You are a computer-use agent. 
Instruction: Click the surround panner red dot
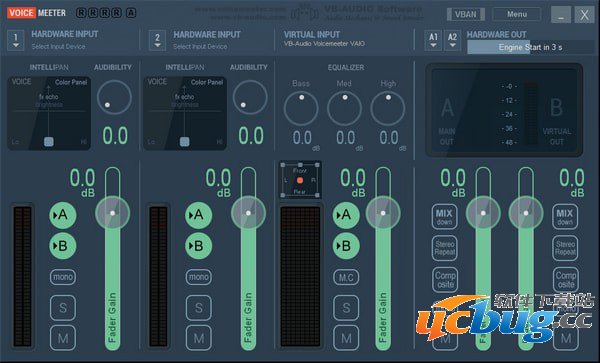(x=300, y=180)
